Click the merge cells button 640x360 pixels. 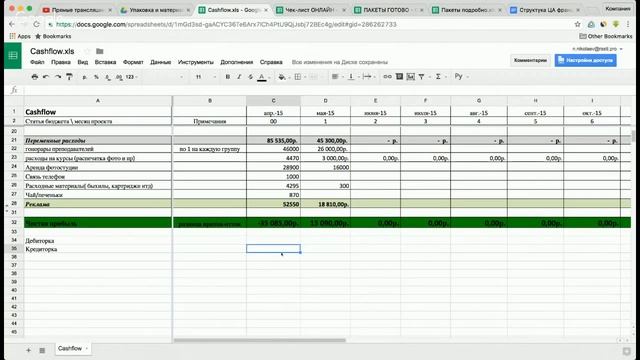(x=313, y=77)
